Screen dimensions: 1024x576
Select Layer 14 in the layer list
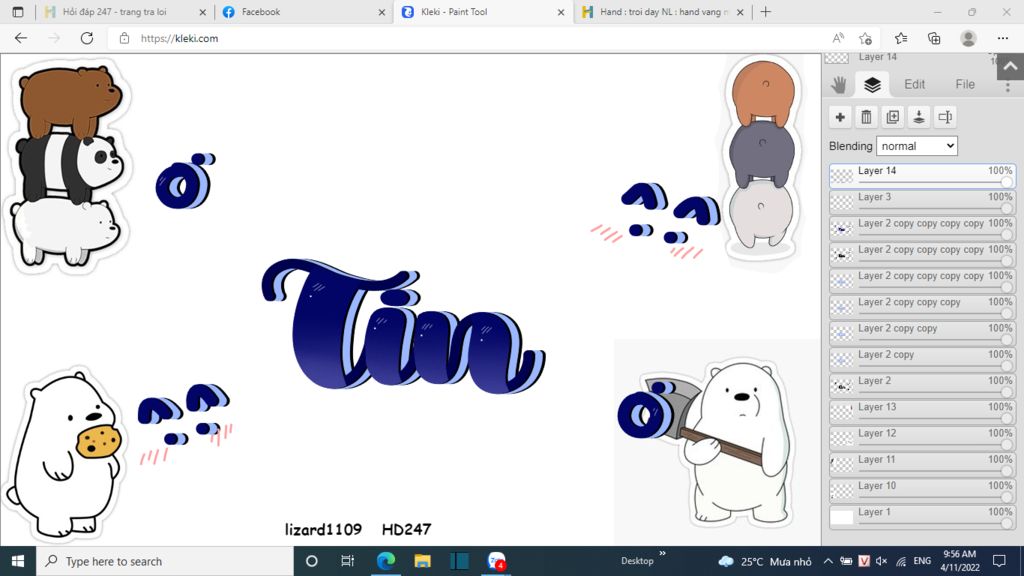[x=922, y=176]
